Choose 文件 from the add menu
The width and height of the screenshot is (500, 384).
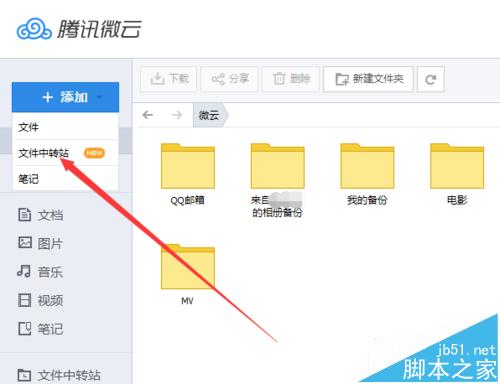[65, 127]
